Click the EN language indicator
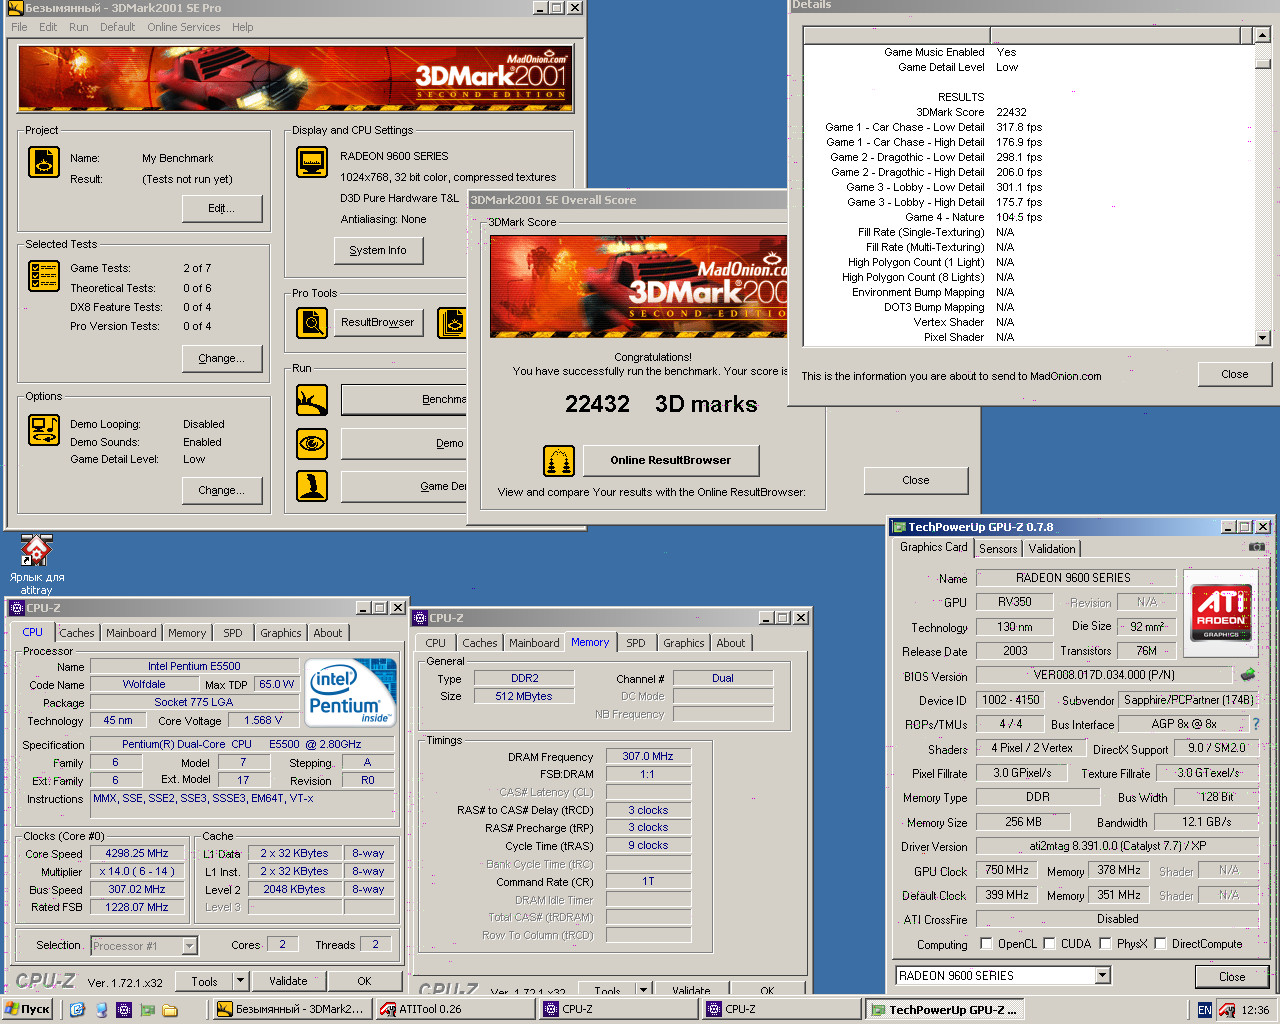Viewport: 1280px width, 1024px height. click(1204, 1010)
